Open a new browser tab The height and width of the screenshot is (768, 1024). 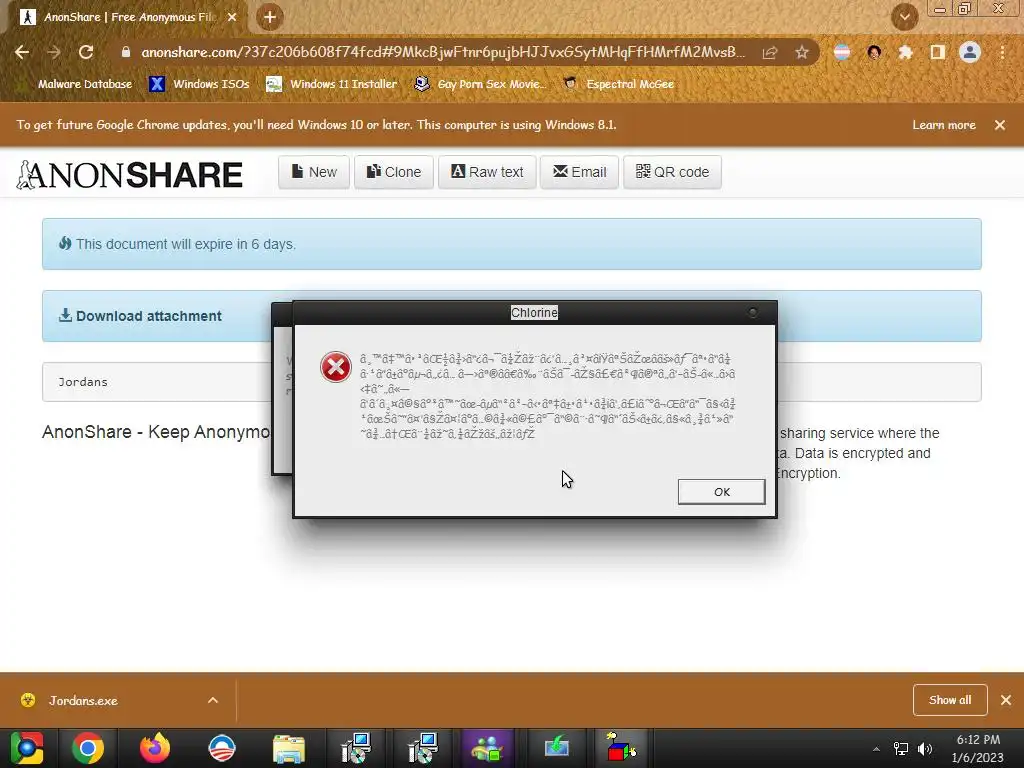pos(270,17)
